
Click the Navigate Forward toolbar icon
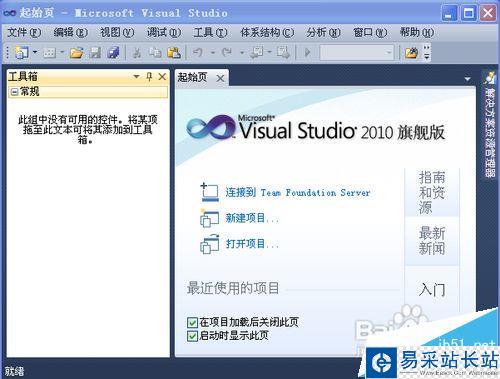283,53
